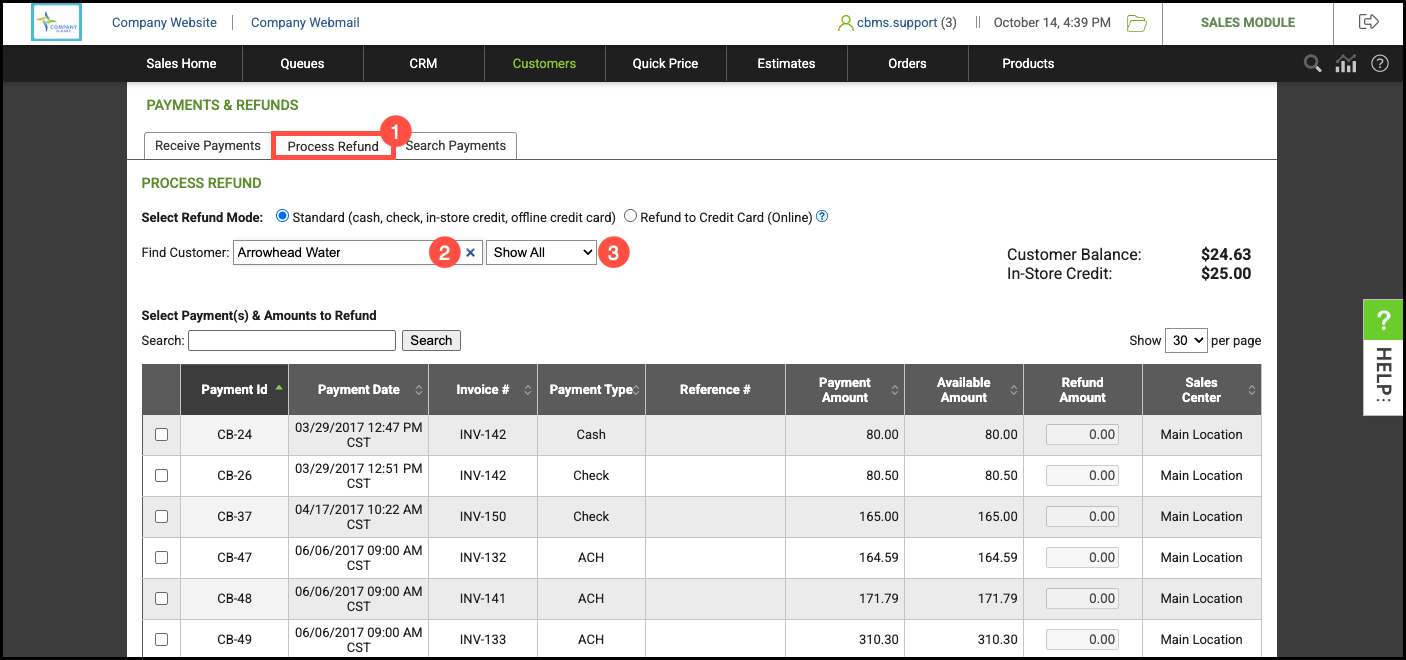
Task: Switch to Process Refund tab
Action: click(x=333, y=146)
